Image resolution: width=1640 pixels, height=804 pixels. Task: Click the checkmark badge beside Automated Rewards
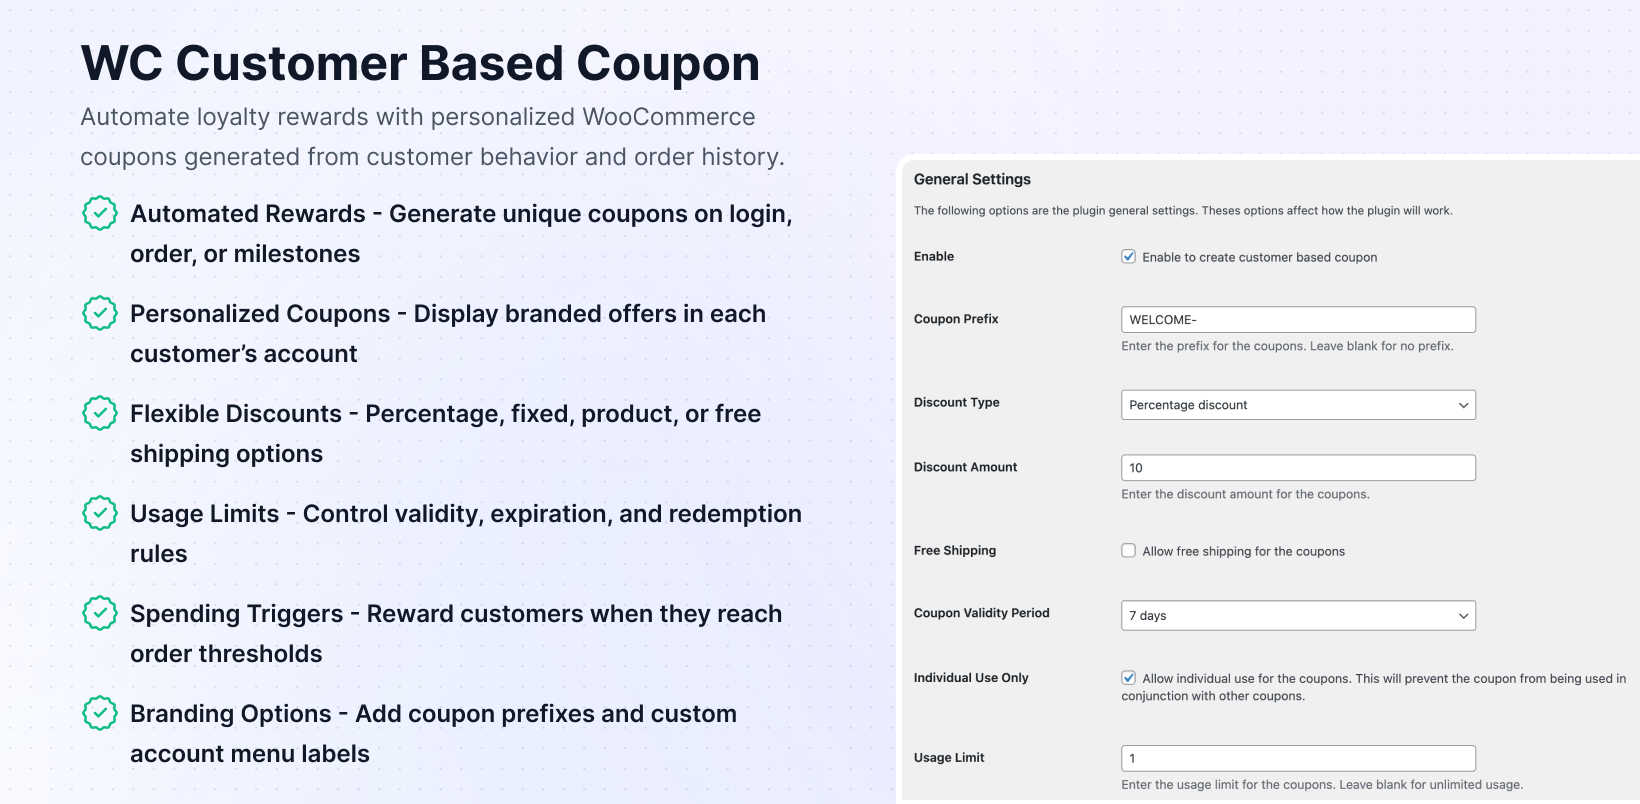click(x=100, y=213)
